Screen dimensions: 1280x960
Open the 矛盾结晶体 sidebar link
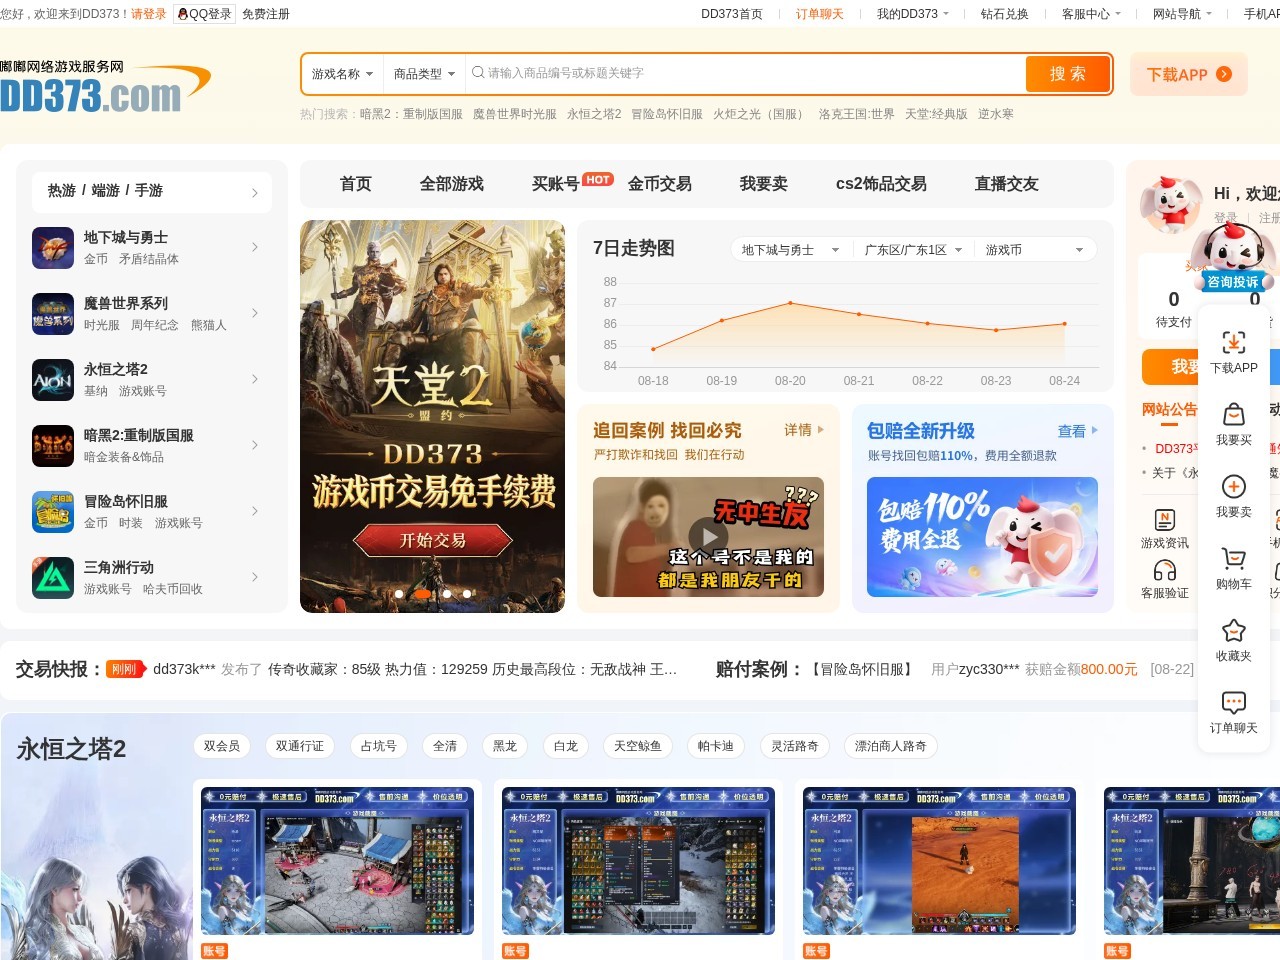pos(149,259)
